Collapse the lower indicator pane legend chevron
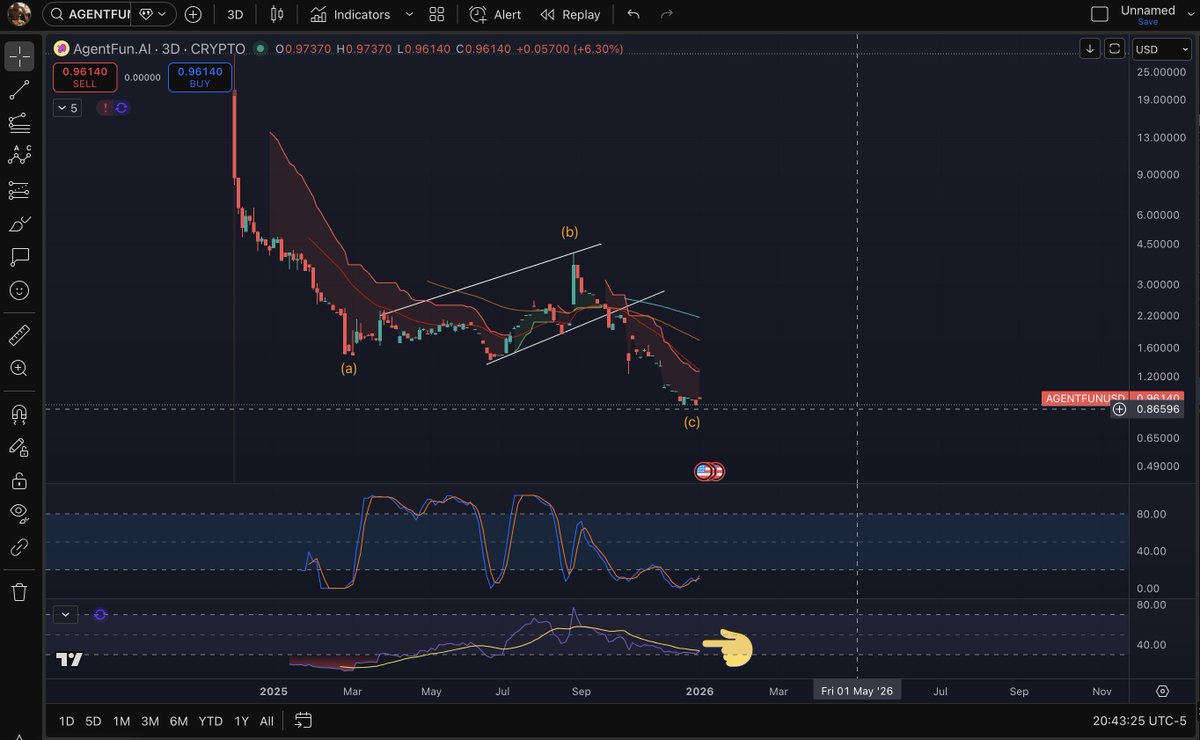 point(64,614)
